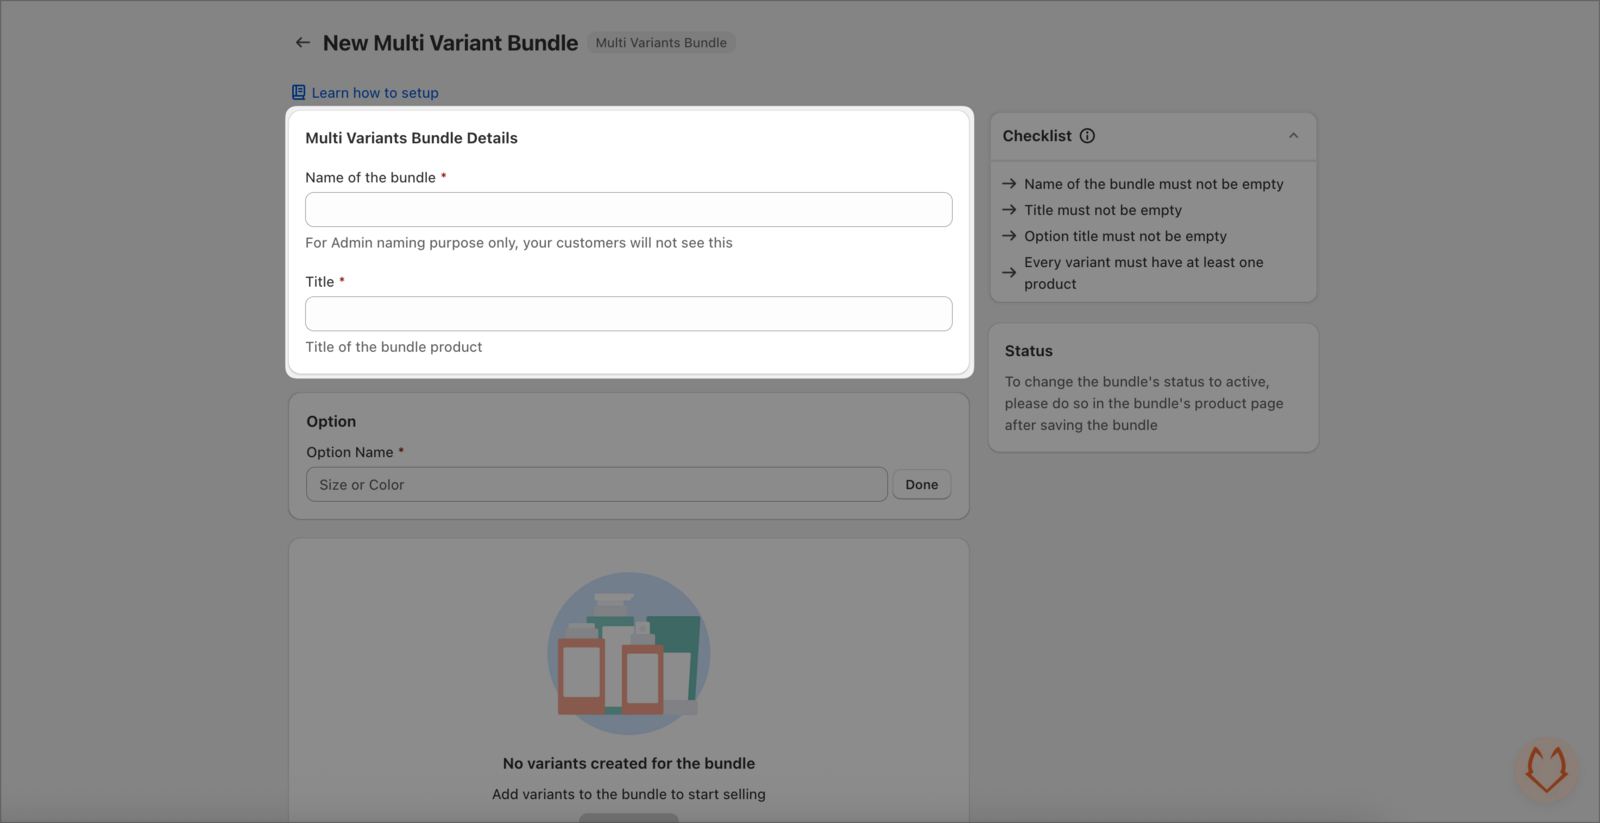Click the back arrow beside the page title
Viewport: 1600px width, 823px height.
click(303, 42)
